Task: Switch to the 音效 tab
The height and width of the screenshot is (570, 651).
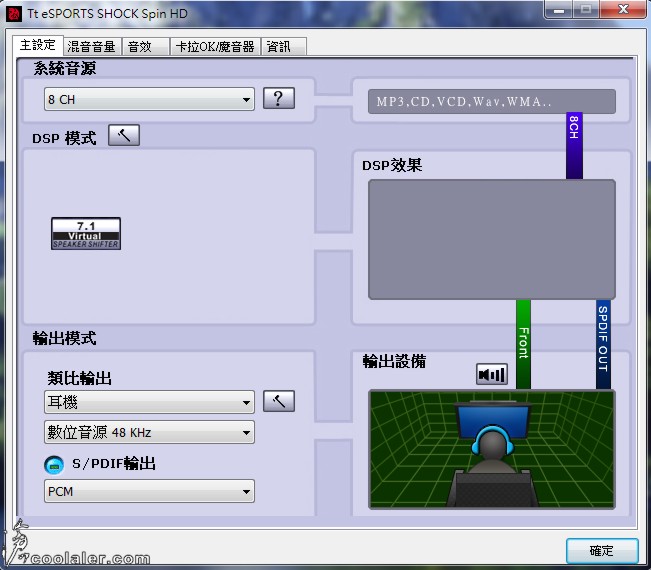Action: 145,46
